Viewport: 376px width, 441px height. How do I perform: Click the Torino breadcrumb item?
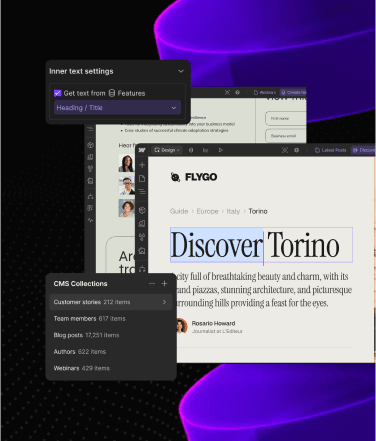258,211
